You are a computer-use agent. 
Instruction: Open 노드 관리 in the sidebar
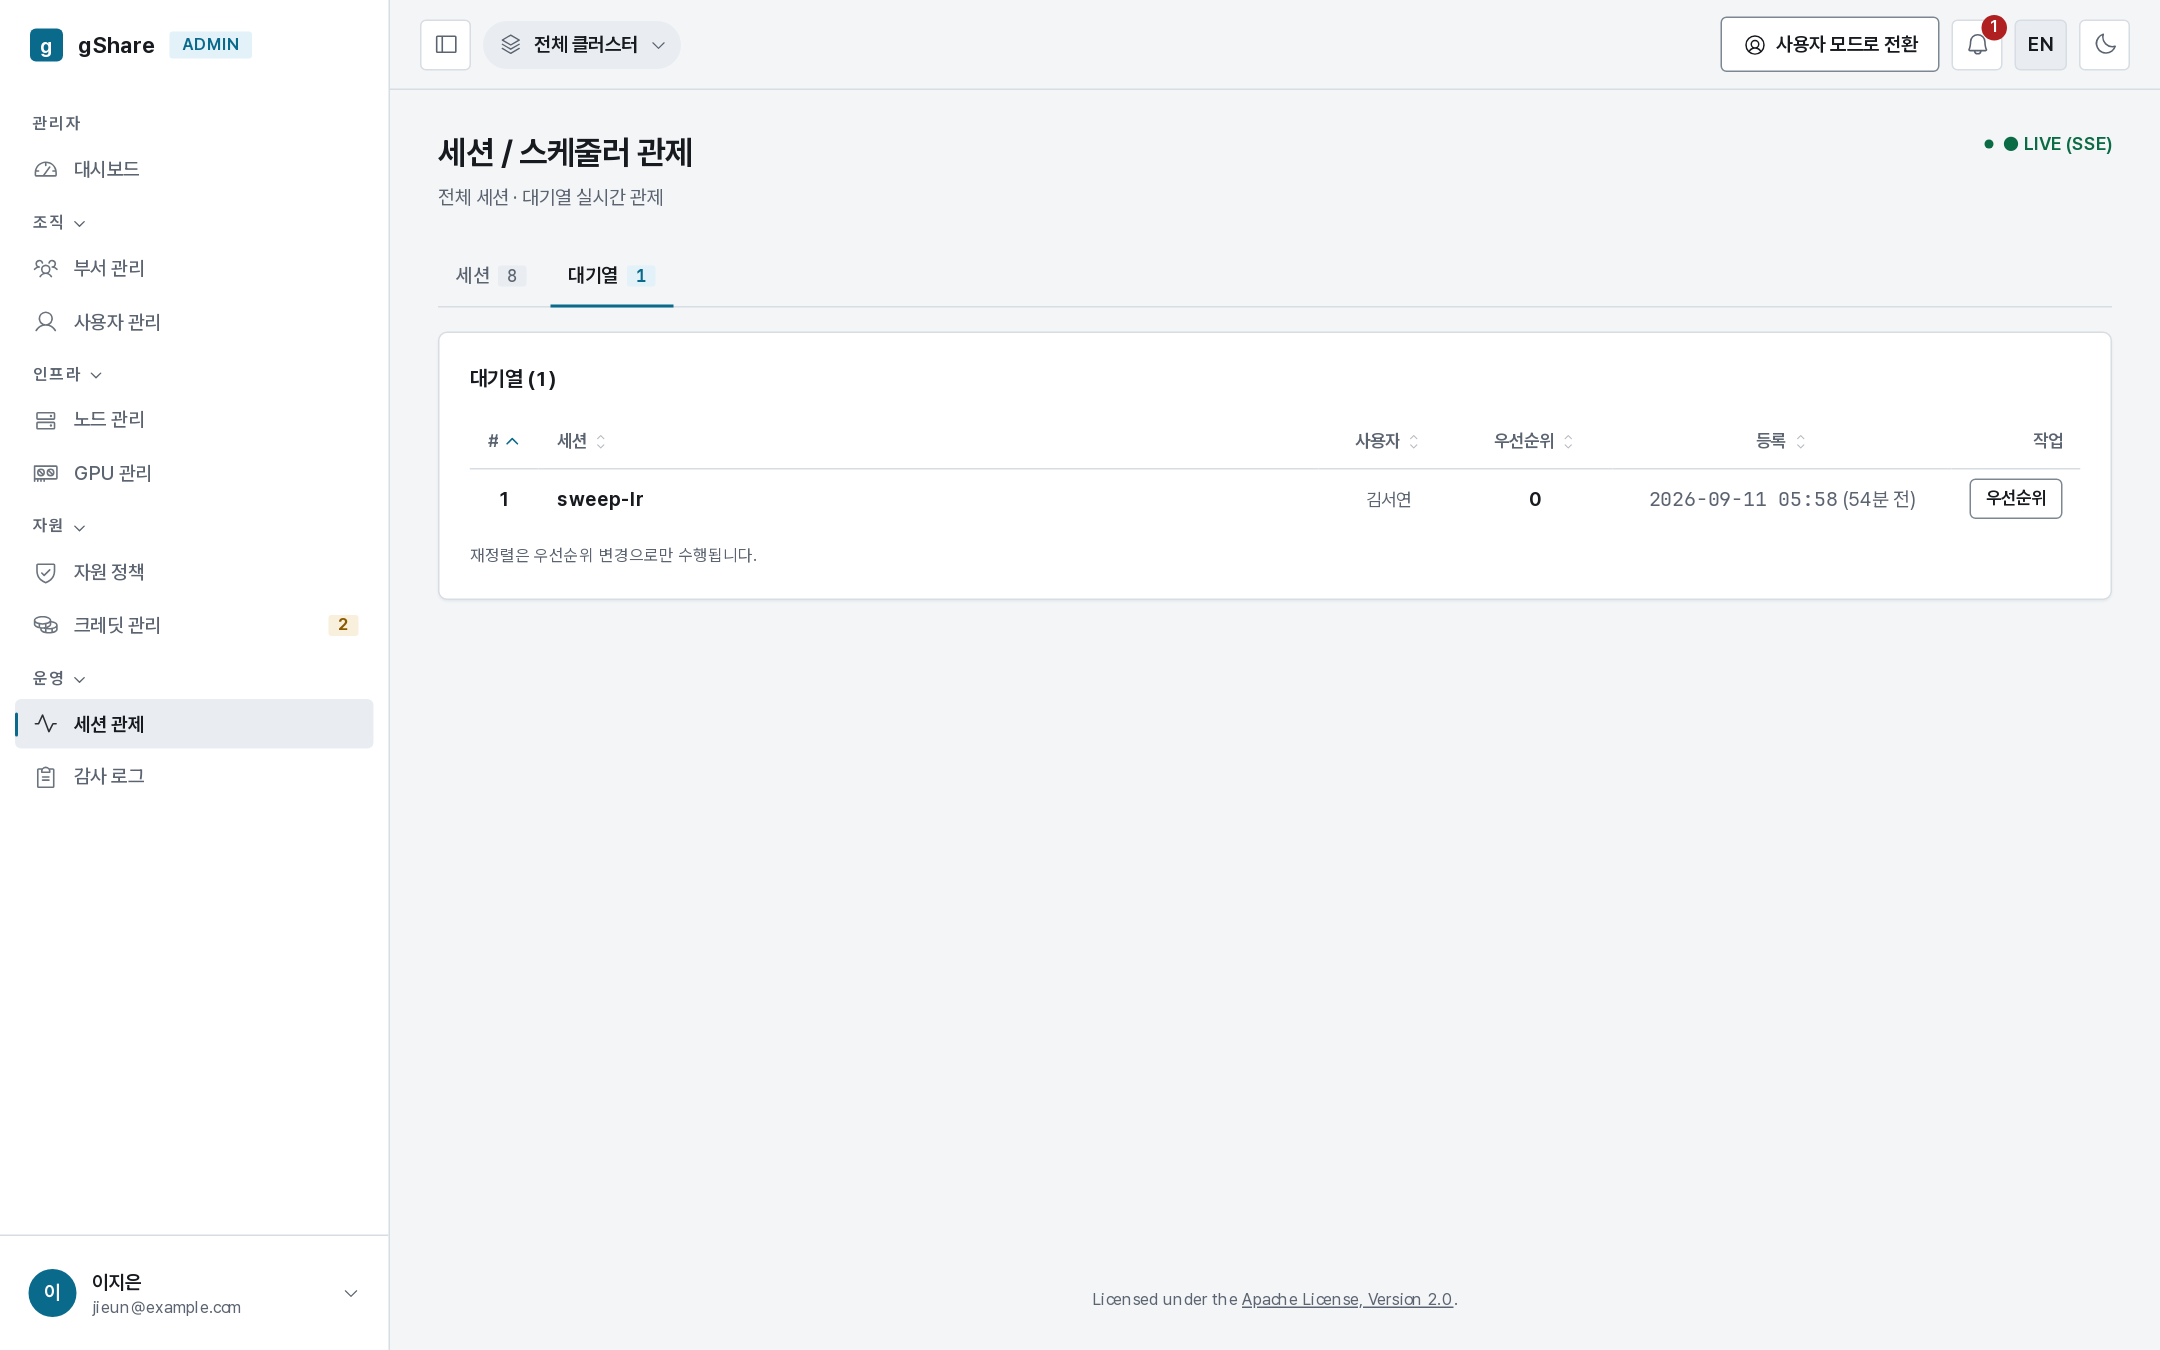[194, 420]
